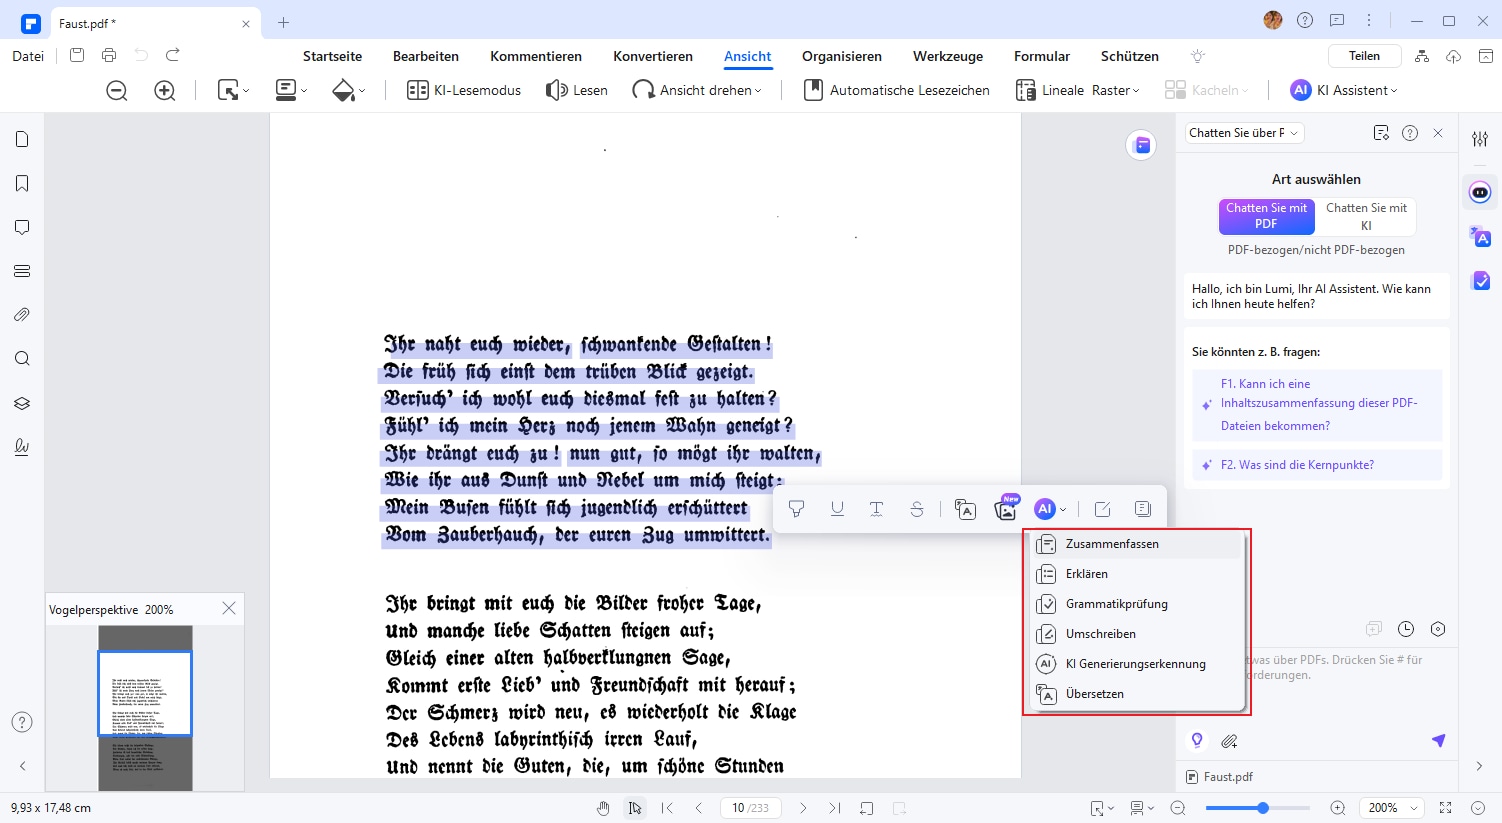This screenshot has width=1502, height=823.
Task: Click Automatische Lesezeichen button
Action: pos(897,90)
